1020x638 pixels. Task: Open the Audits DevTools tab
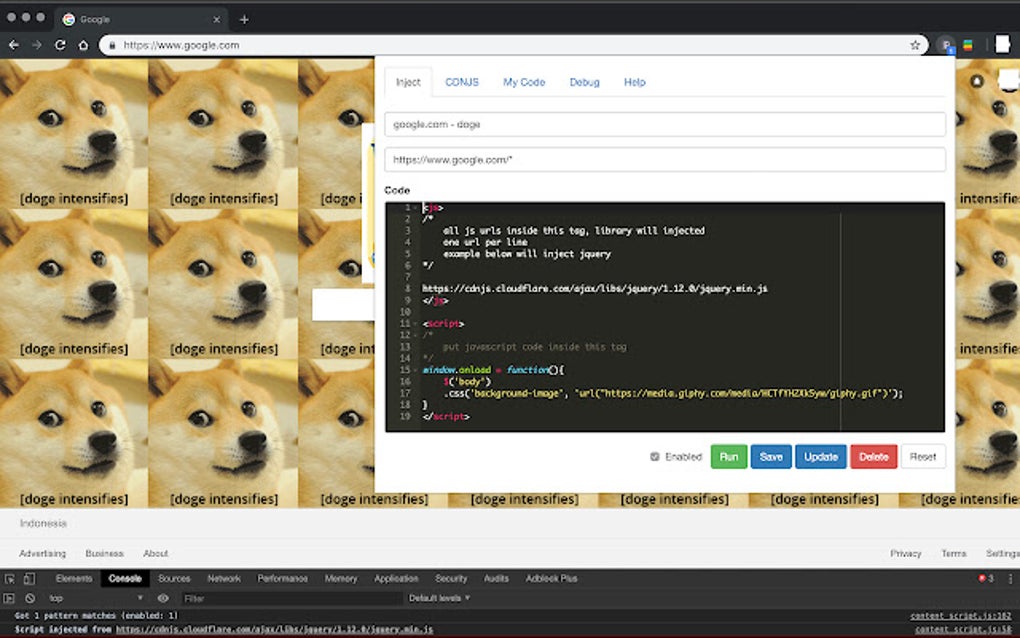(x=496, y=578)
